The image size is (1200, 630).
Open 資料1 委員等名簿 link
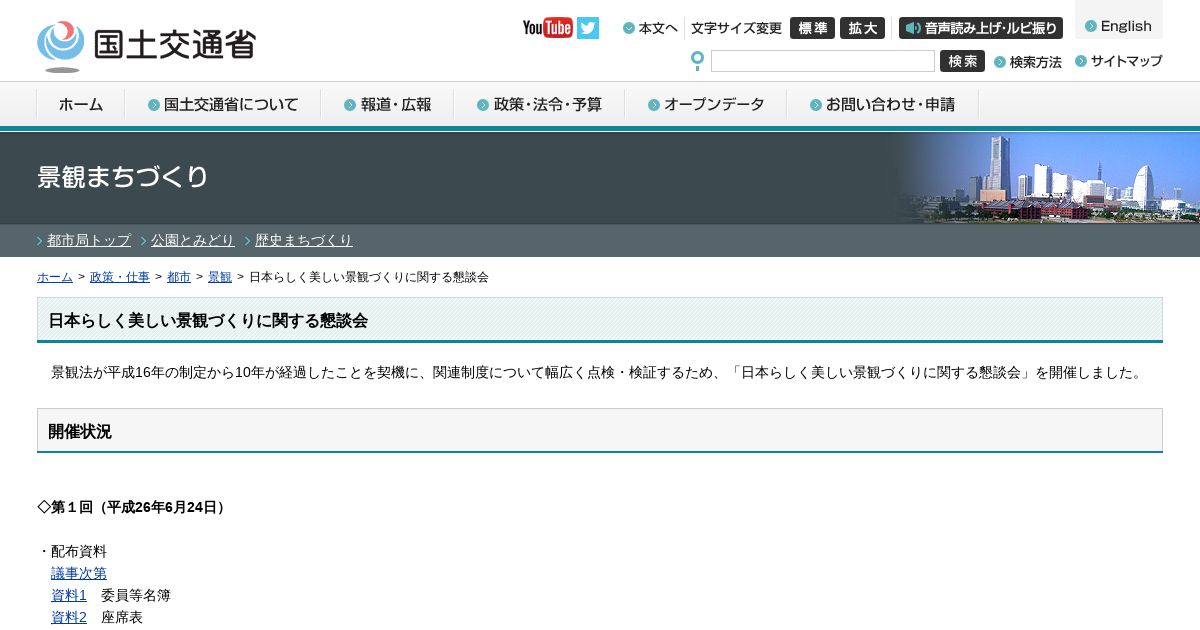[x=69, y=595]
